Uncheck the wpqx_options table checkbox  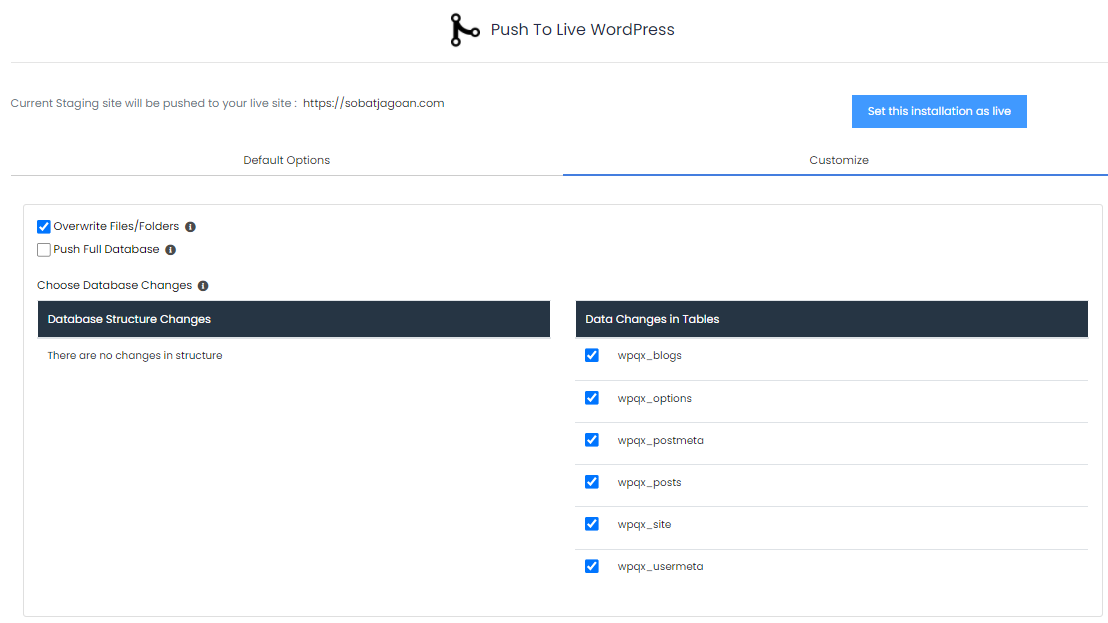(591, 398)
